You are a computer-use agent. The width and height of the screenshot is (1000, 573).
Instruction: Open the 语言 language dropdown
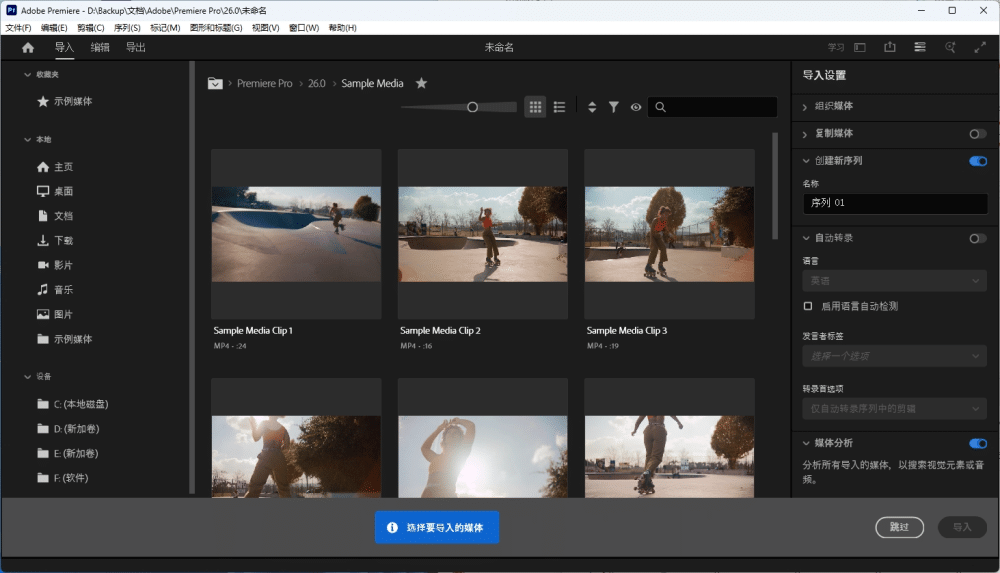[894, 281]
